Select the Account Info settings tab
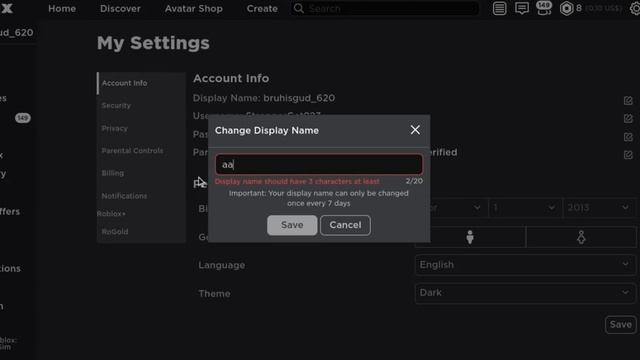The height and width of the screenshot is (360, 640). [x=141, y=83]
